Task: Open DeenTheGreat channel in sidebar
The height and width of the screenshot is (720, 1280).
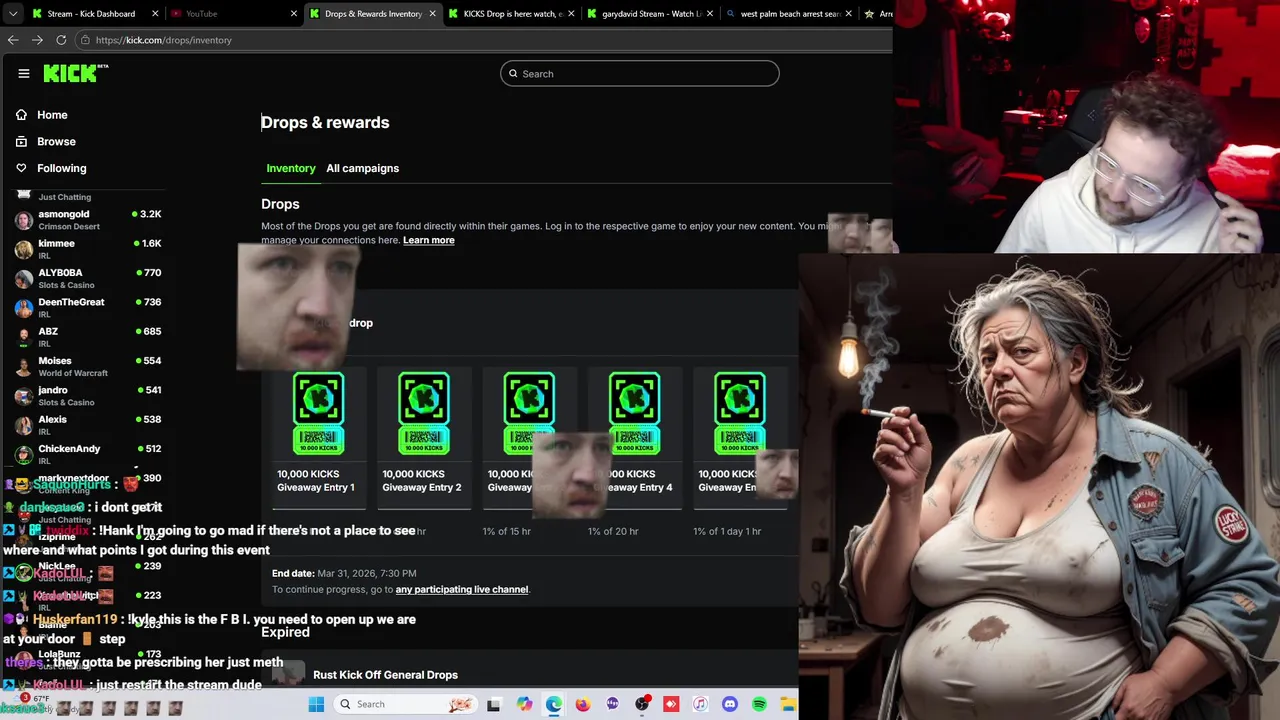Action: (x=88, y=307)
